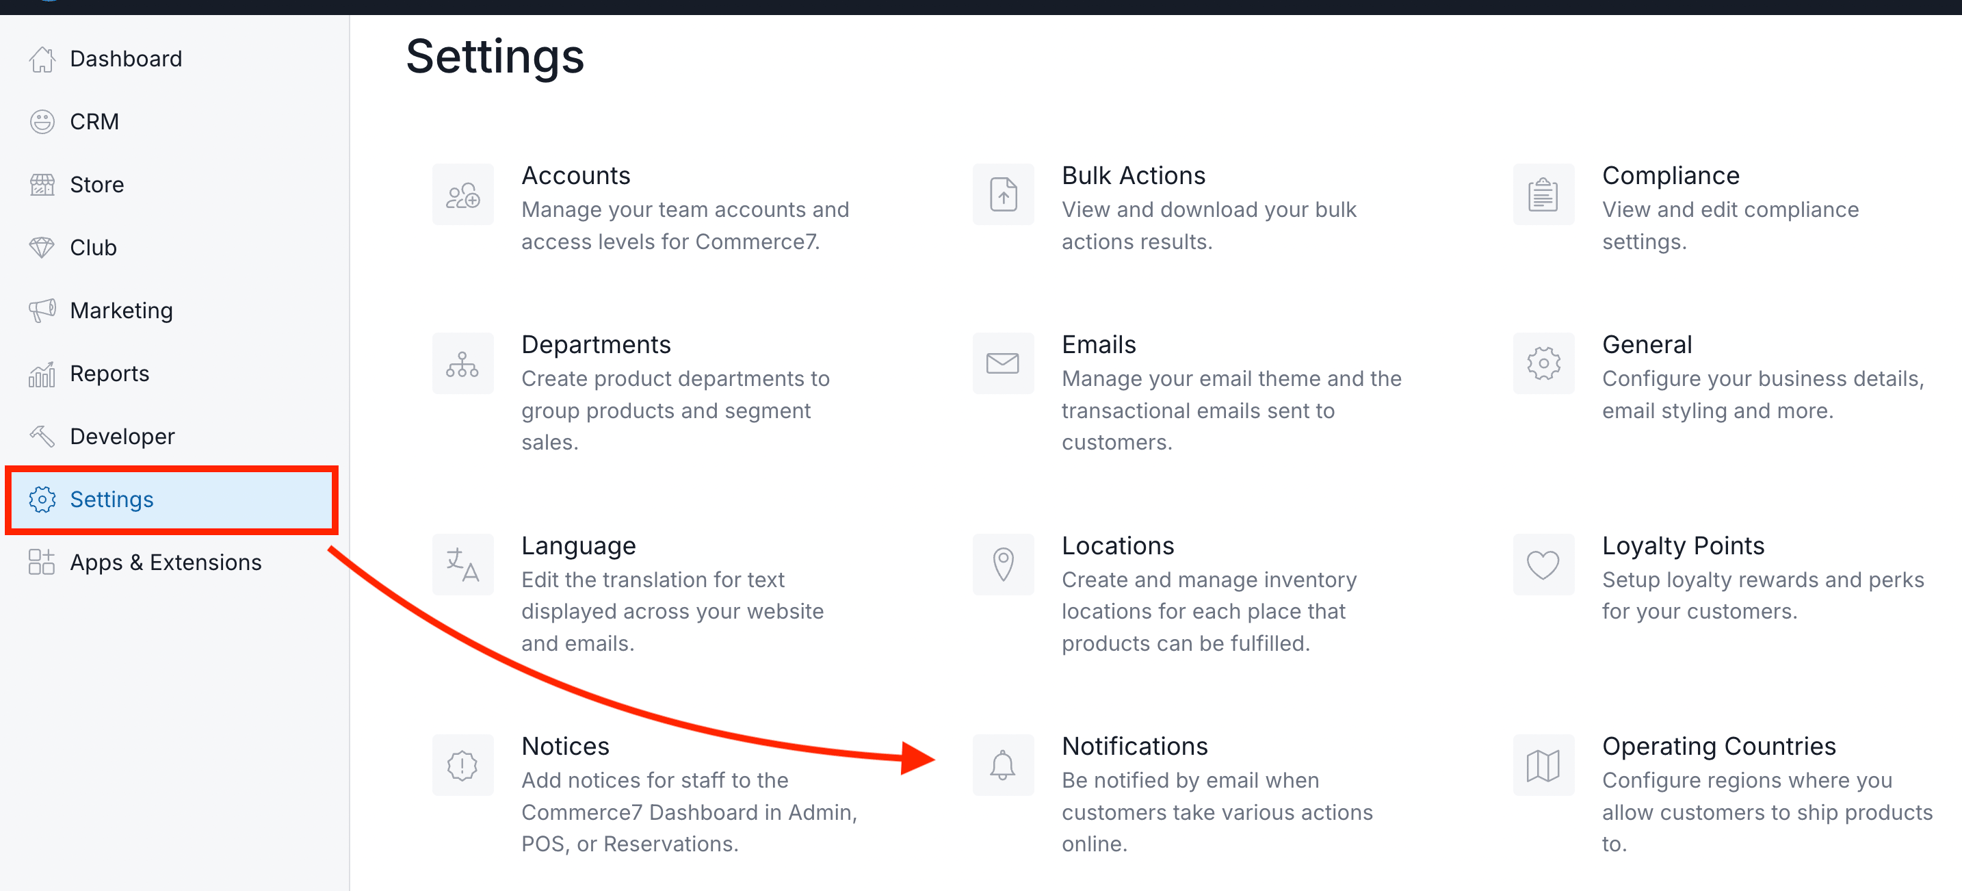This screenshot has height=891, width=1962.
Task: Select the Departments hierarchy icon
Action: coord(463,364)
